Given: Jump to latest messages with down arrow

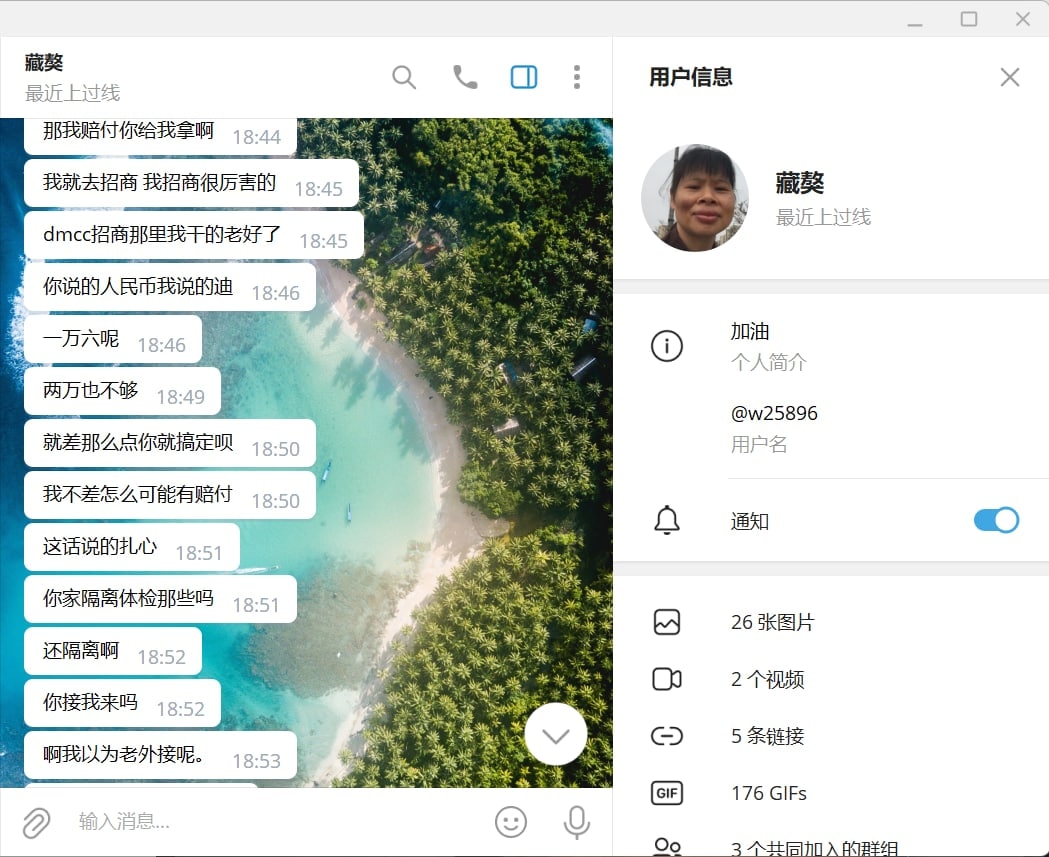Looking at the screenshot, I should (556, 735).
